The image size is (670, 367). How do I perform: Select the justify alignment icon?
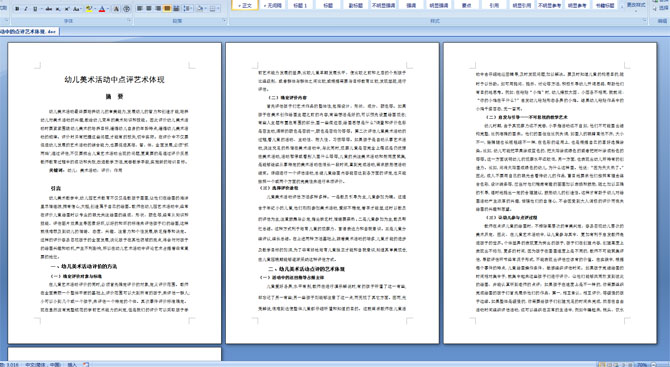point(167,9)
